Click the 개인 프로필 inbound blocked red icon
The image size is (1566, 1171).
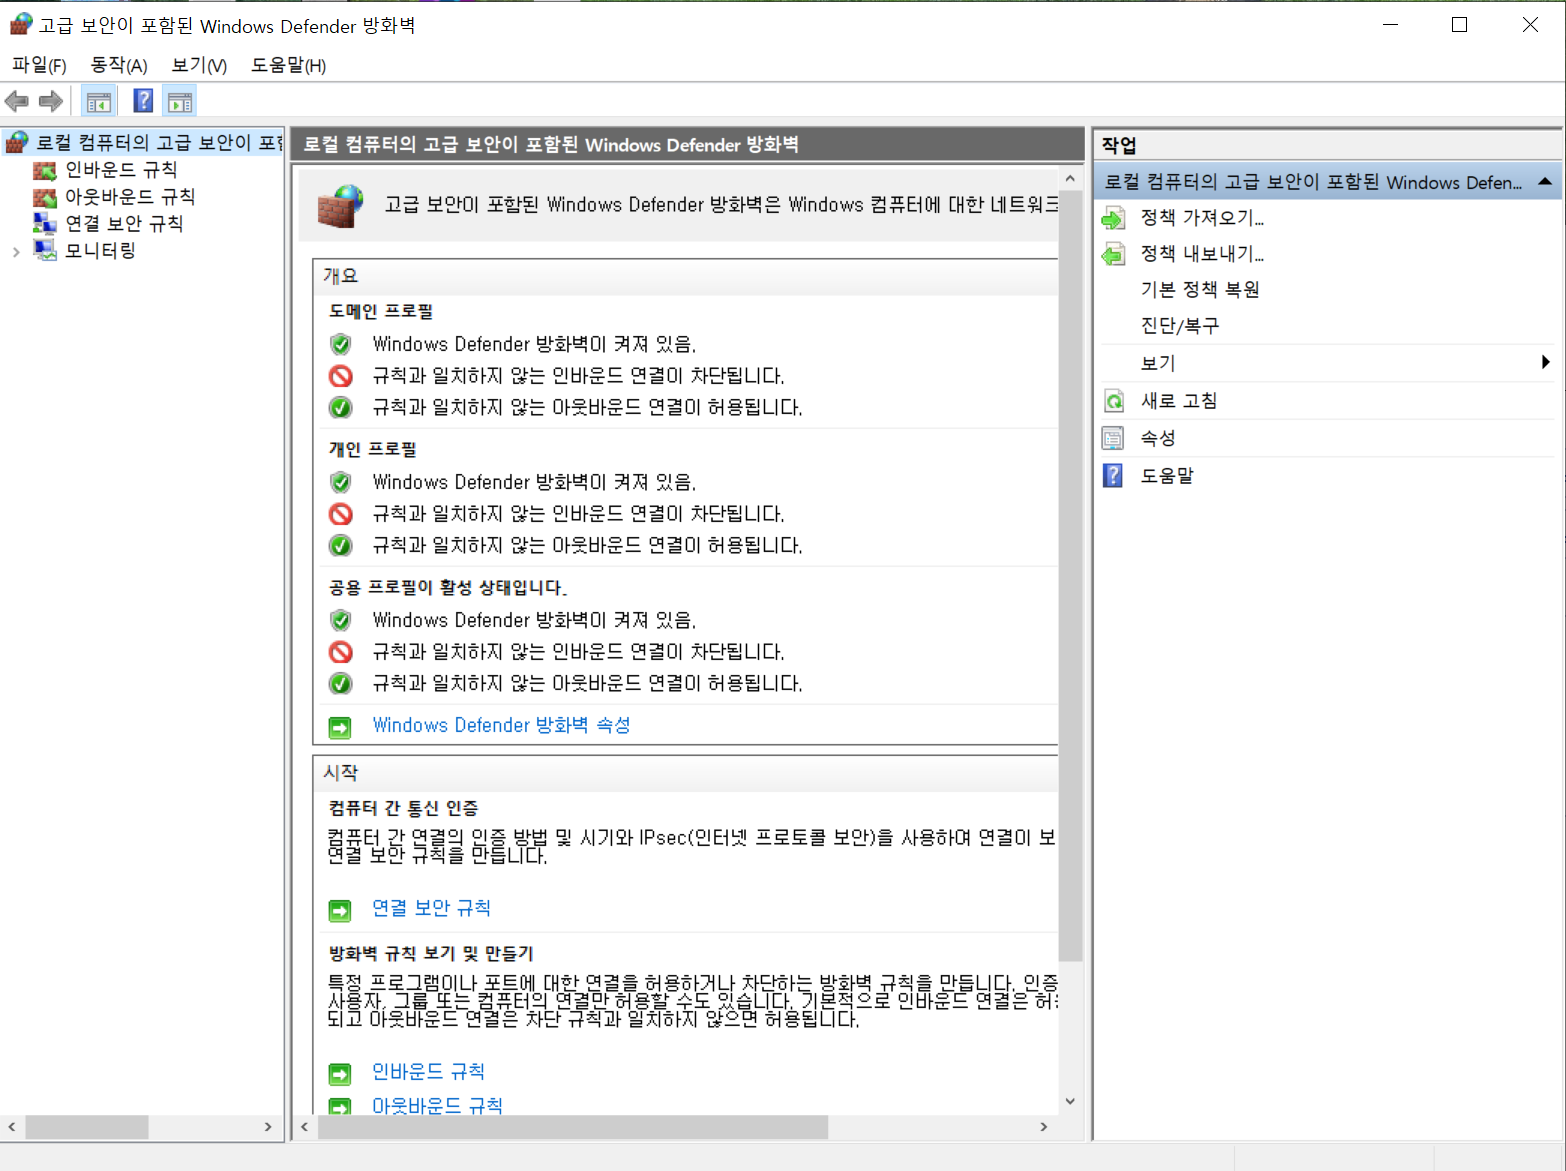[x=341, y=514]
